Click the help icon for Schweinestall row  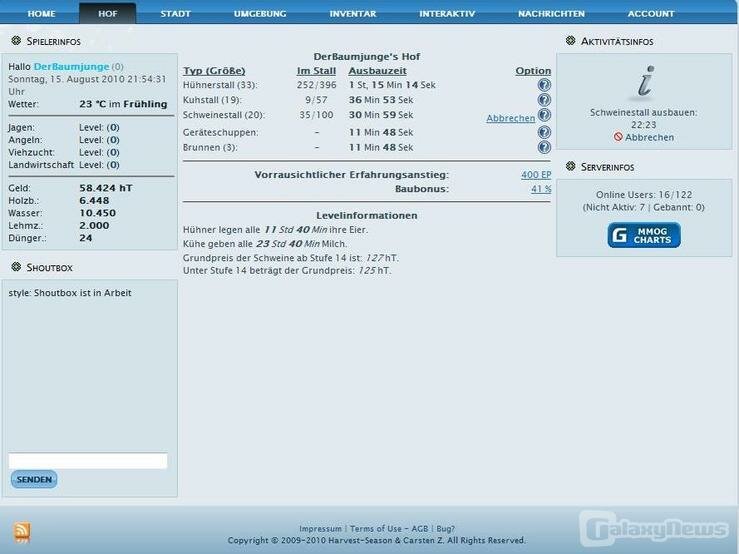(544, 115)
